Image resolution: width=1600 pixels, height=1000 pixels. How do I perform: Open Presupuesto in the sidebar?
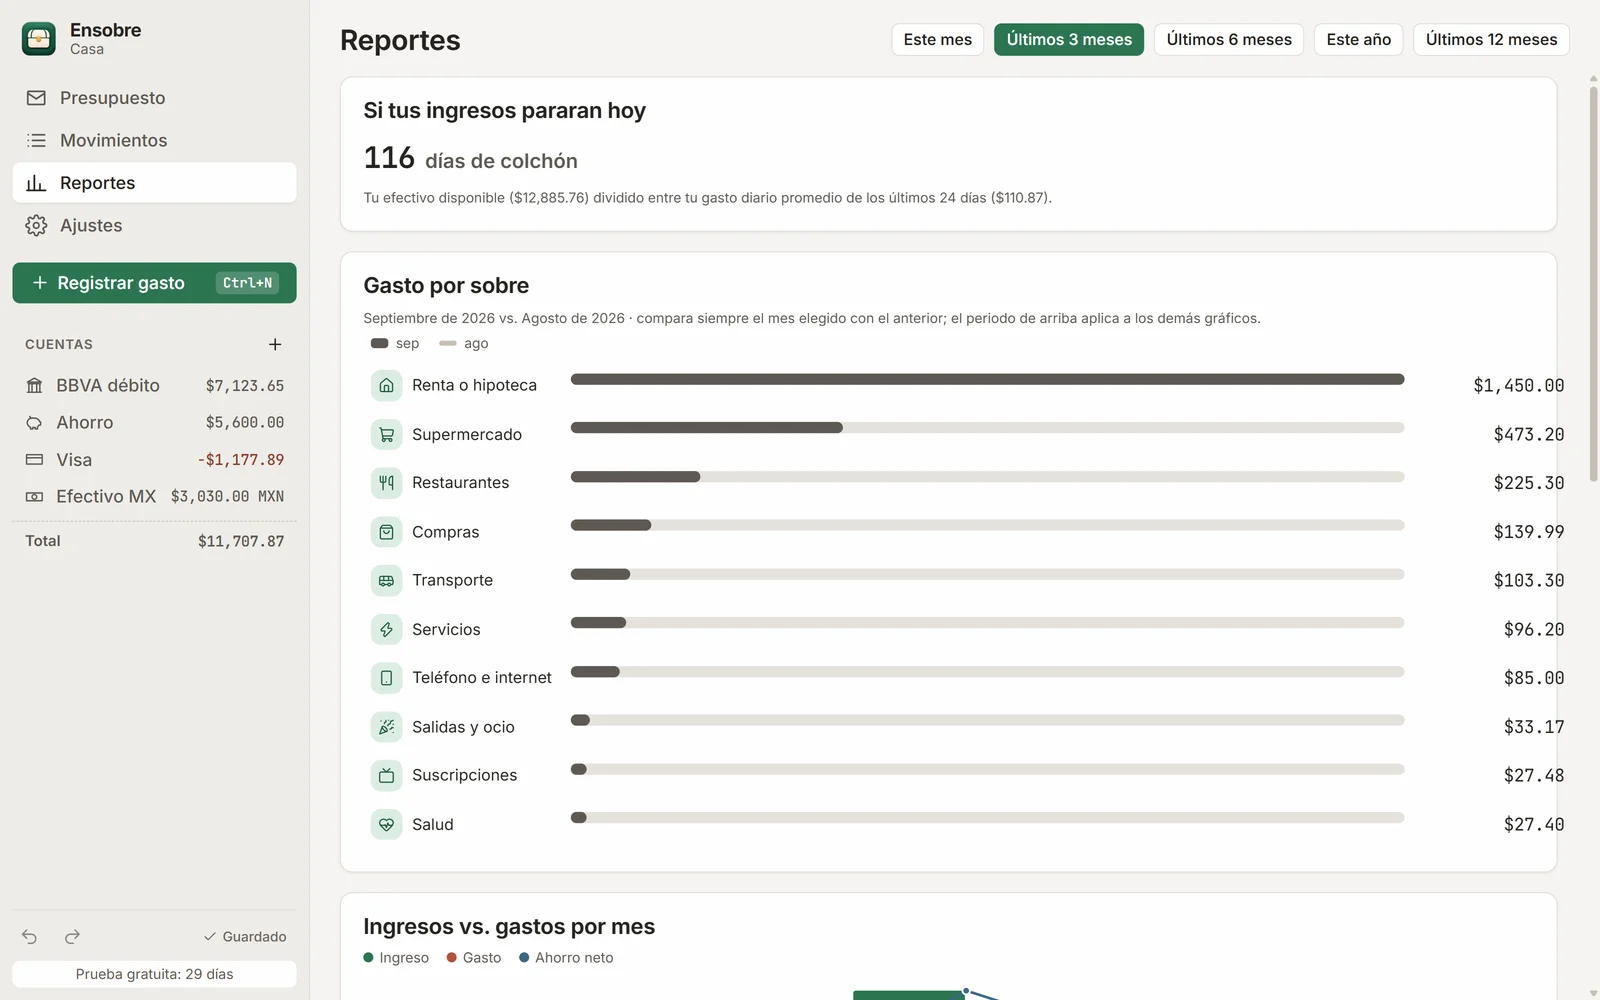(x=154, y=98)
